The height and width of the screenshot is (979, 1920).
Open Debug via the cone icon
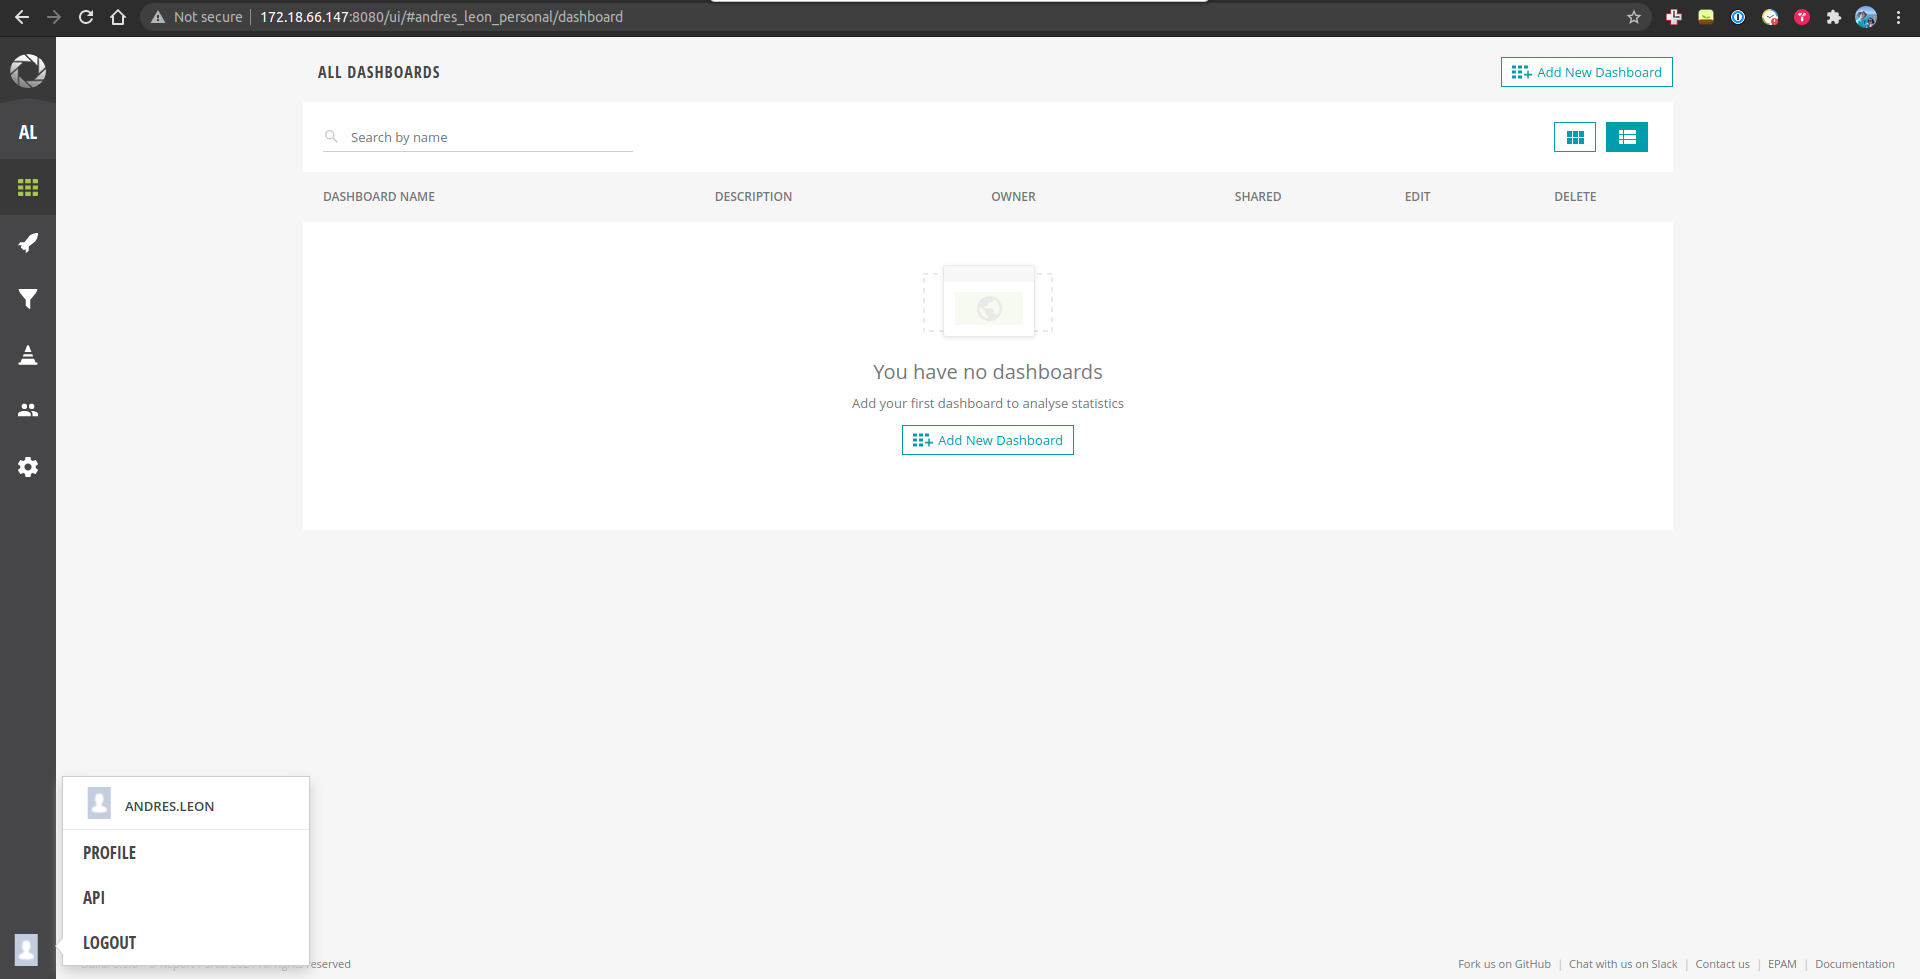click(x=28, y=355)
